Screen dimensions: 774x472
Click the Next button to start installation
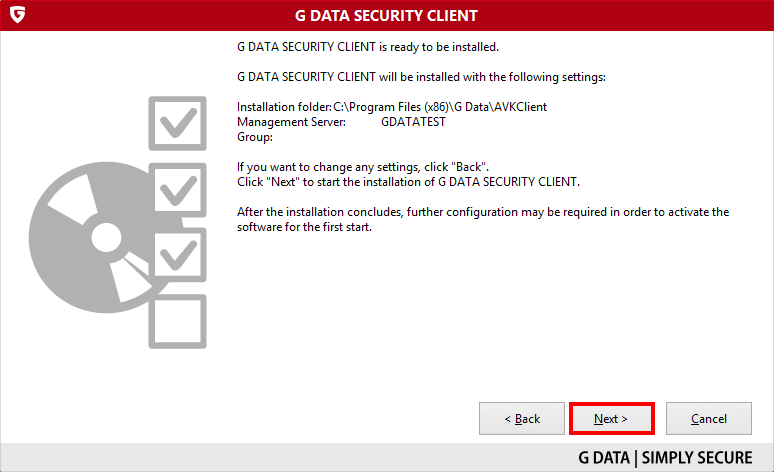(612, 419)
